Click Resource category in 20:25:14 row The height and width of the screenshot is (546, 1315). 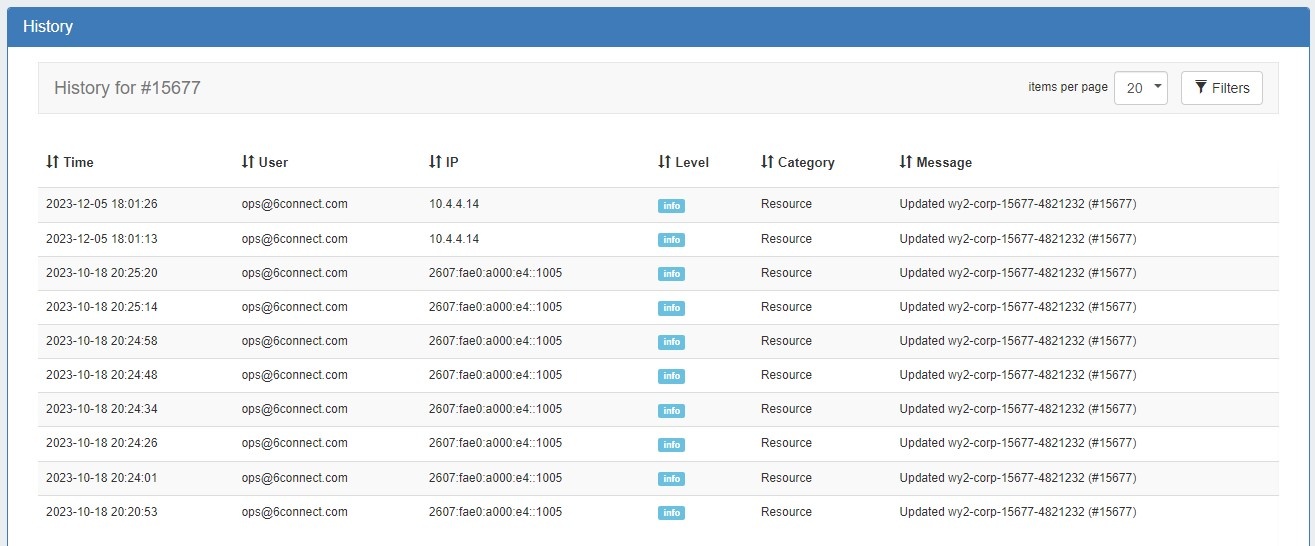[x=786, y=307]
